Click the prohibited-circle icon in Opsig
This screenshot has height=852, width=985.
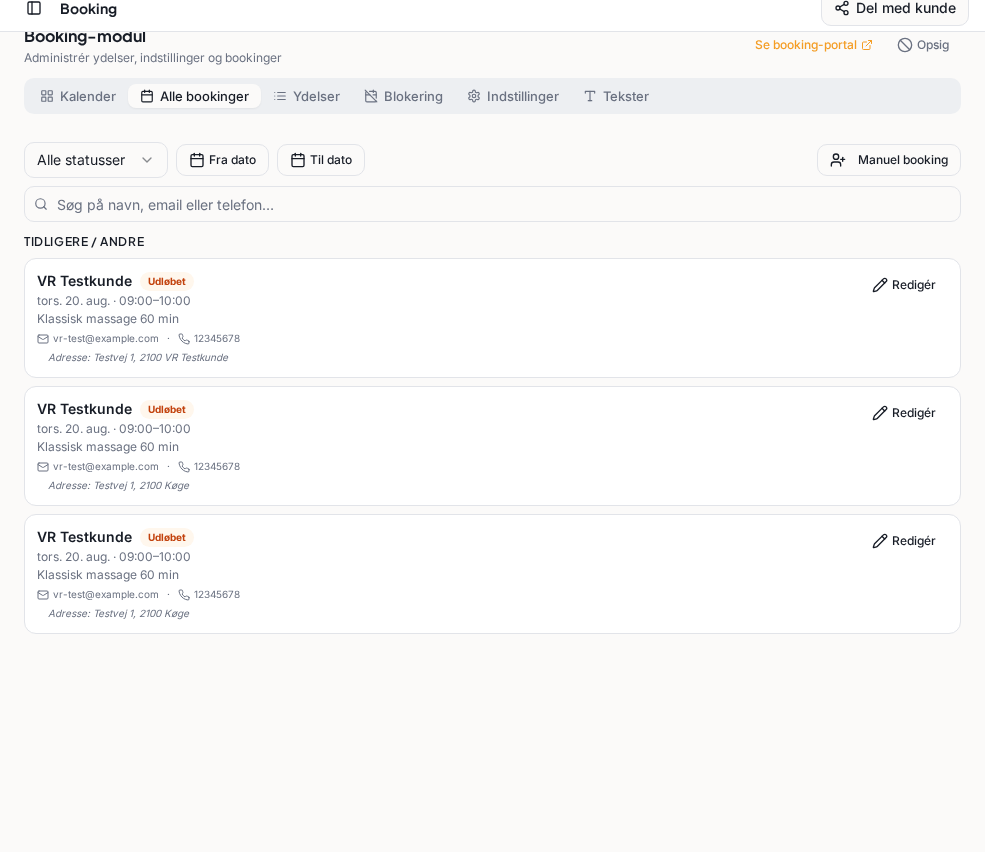905,45
